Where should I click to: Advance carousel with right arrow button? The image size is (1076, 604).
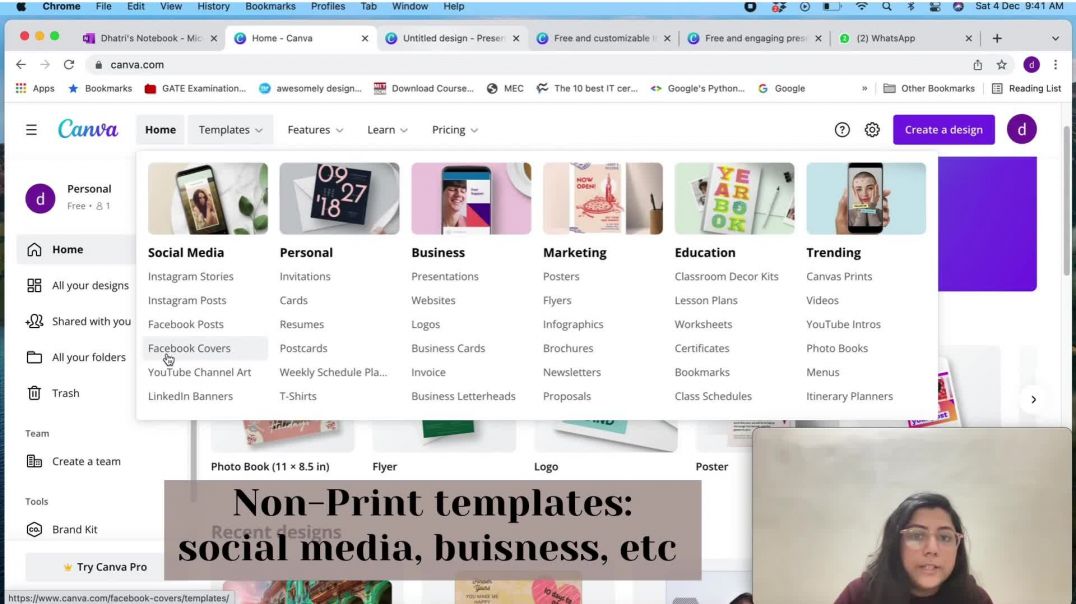click(x=1033, y=399)
